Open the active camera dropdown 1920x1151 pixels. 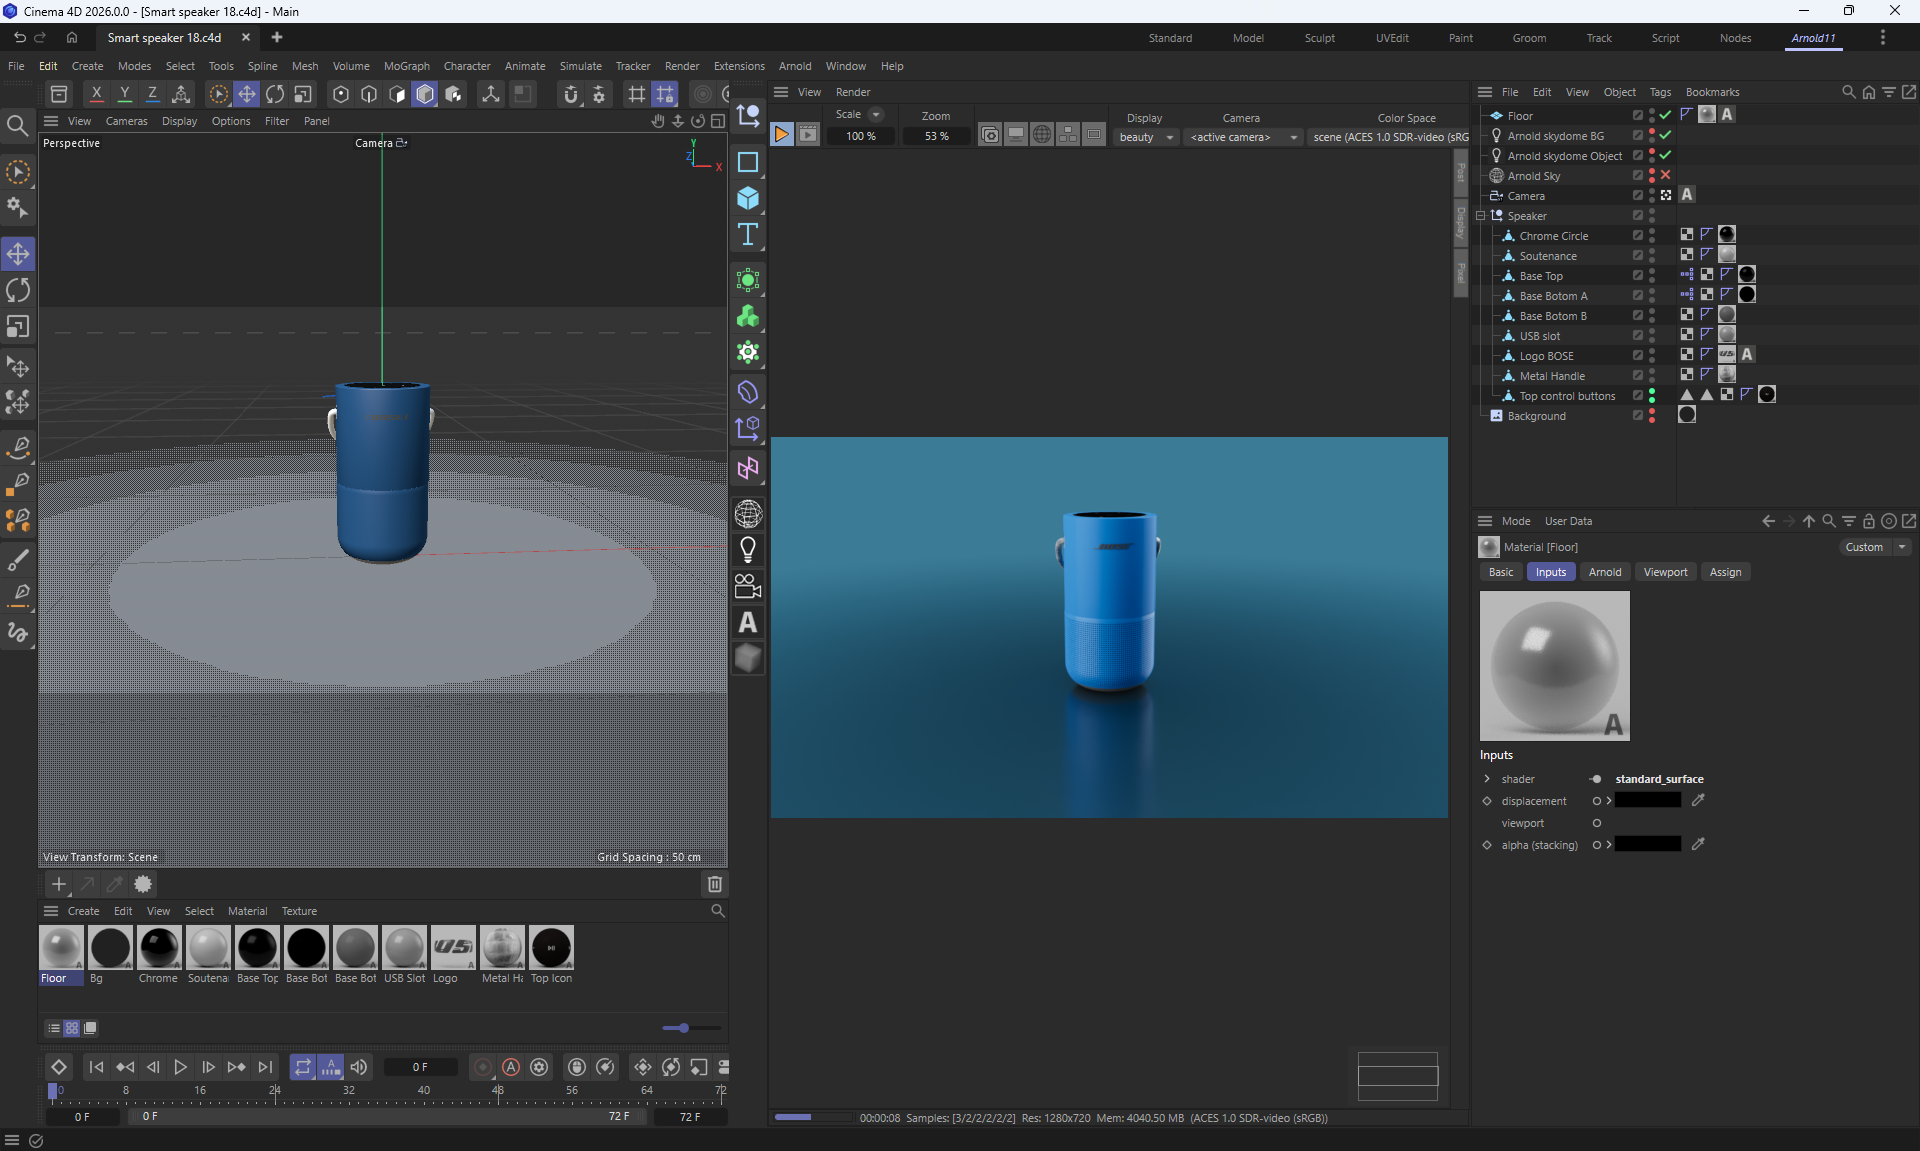tap(1243, 137)
